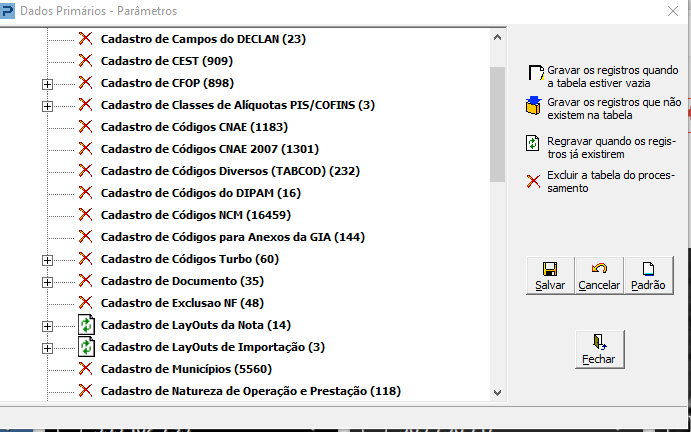Select row 'Cadastro de LayOuts da Nota (14)'
The width and height of the screenshot is (691, 432).
196,325
